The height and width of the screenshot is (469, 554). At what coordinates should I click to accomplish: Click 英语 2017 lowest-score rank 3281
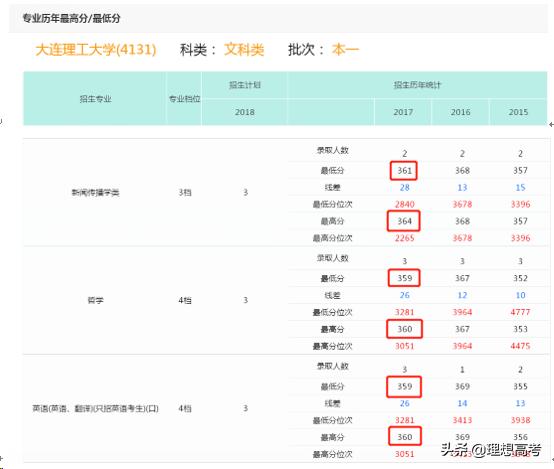(405, 420)
